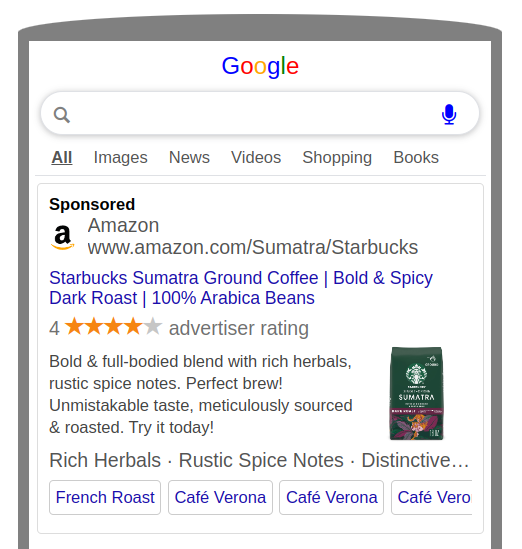Switch to the Images tab

[x=120, y=158]
